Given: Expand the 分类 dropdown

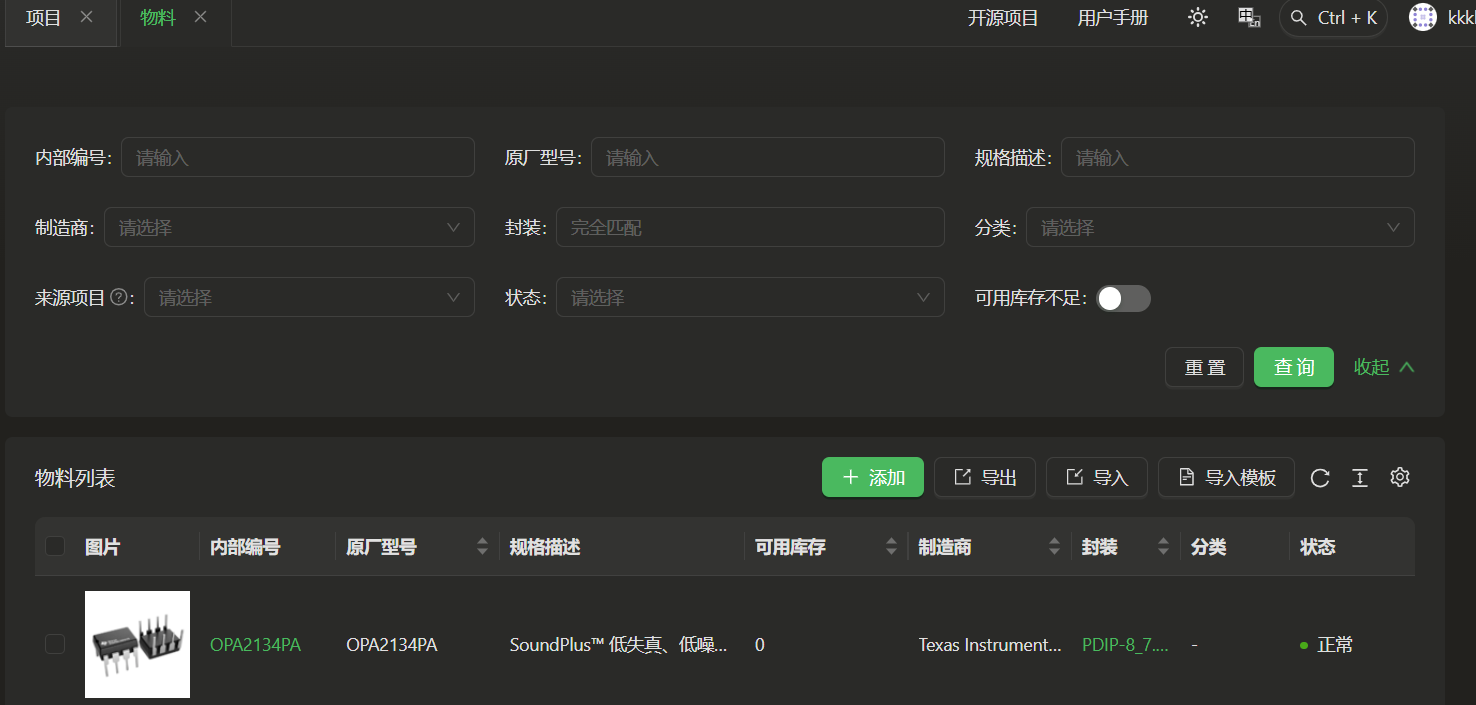Looking at the screenshot, I should click(x=1219, y=227).
